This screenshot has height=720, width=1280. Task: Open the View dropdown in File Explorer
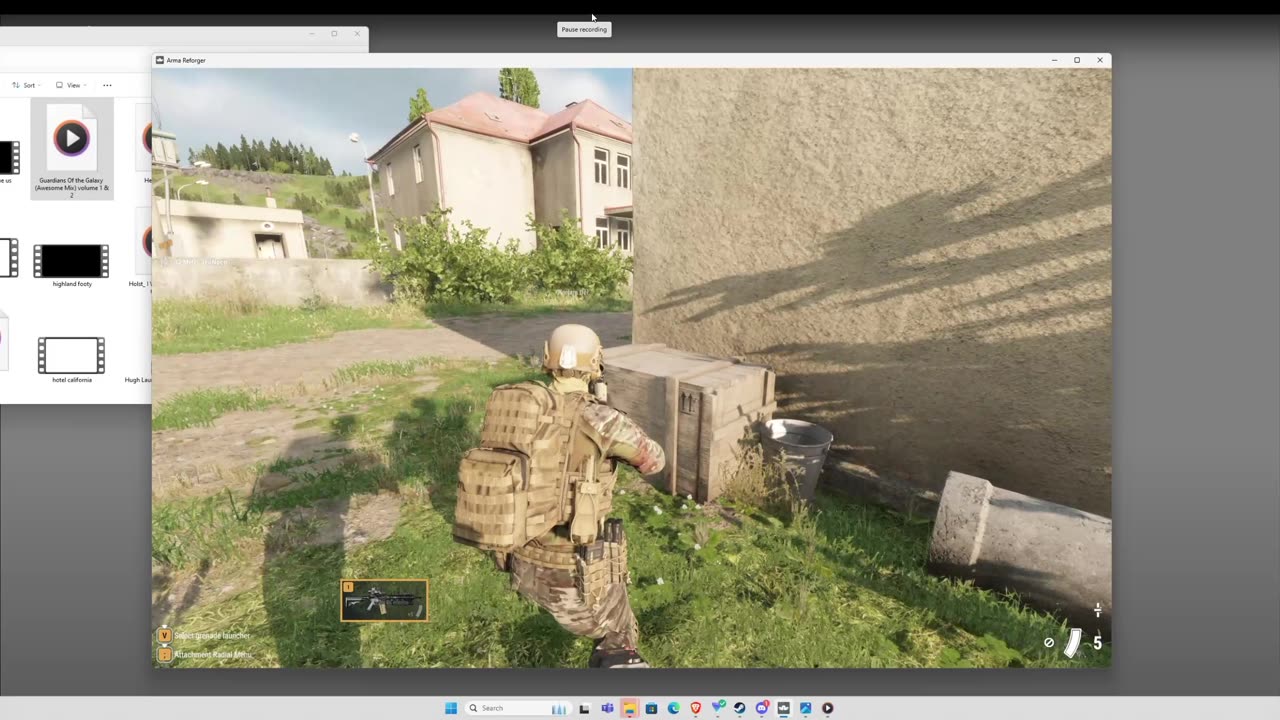tap(71, 85)
